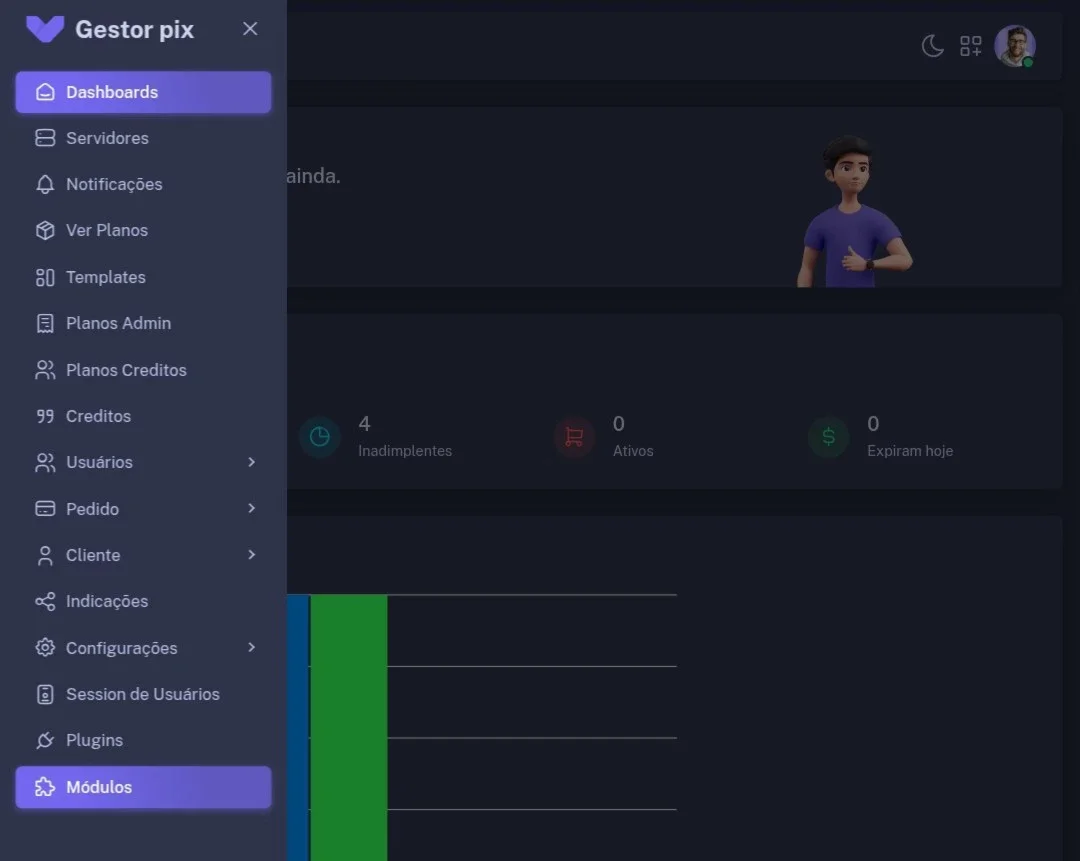Click the Creditos quote icon
This screenshot has height=861, width=1080.
point(45,416)
